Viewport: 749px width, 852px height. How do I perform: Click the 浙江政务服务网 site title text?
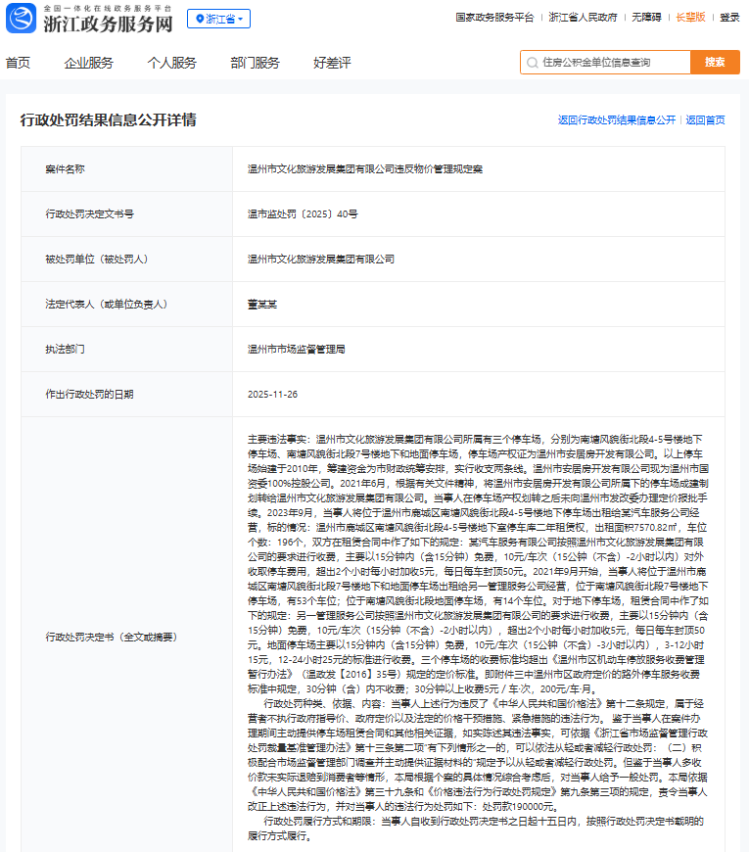(108, 22)
